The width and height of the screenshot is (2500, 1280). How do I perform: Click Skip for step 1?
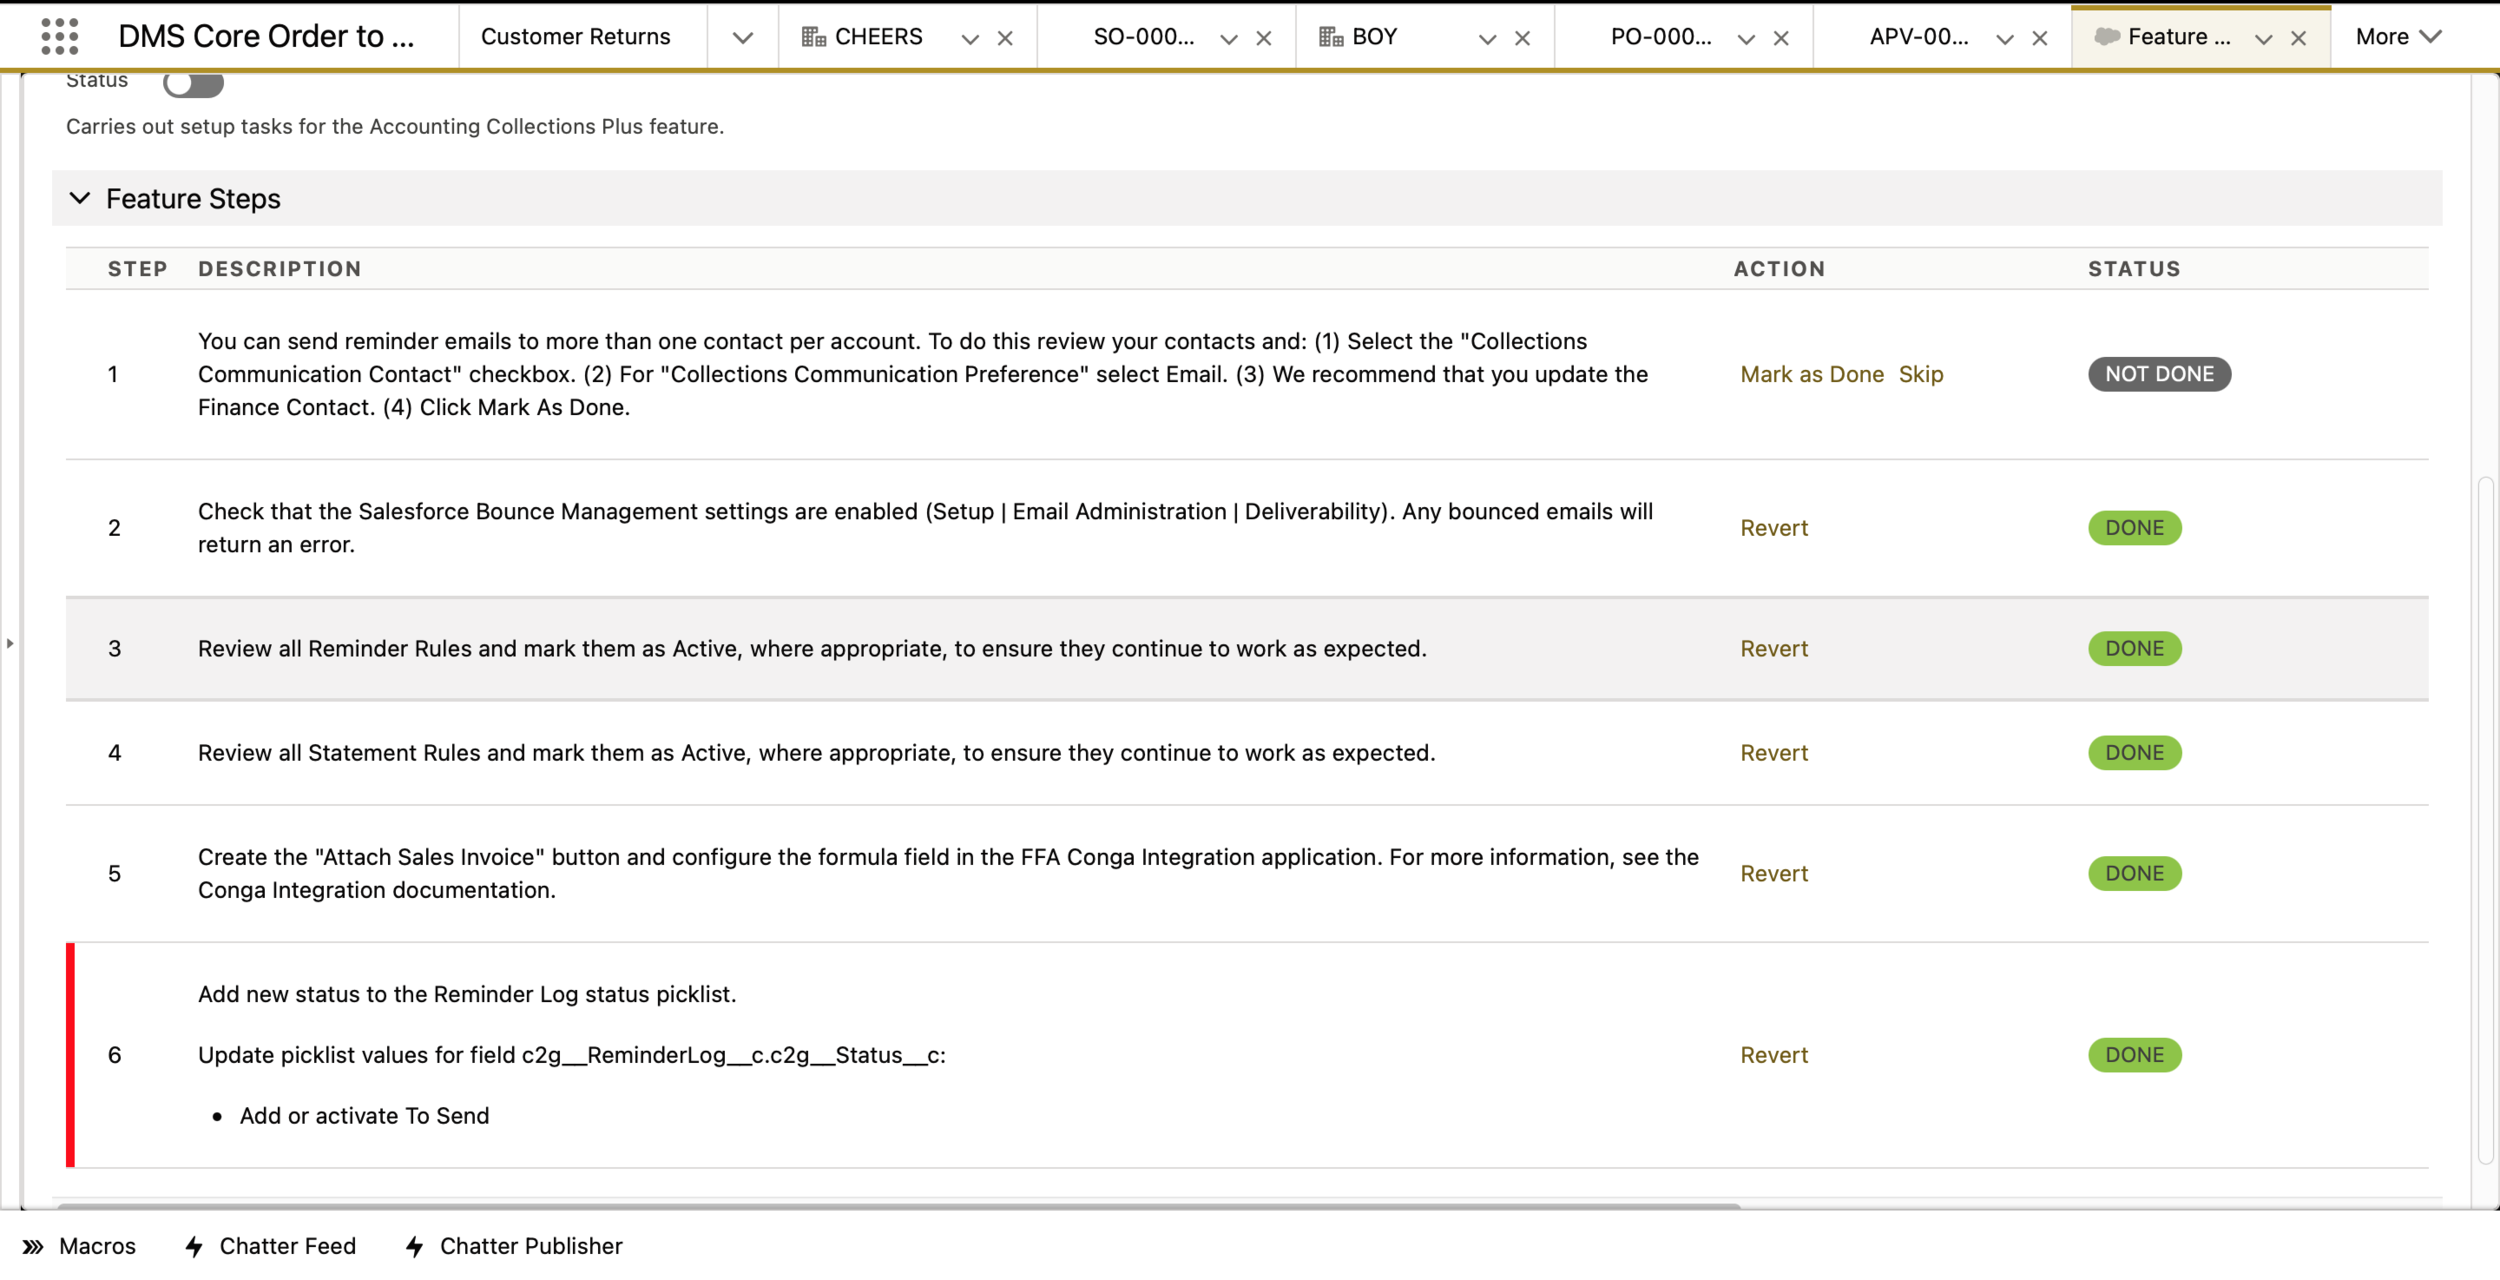1920,374
